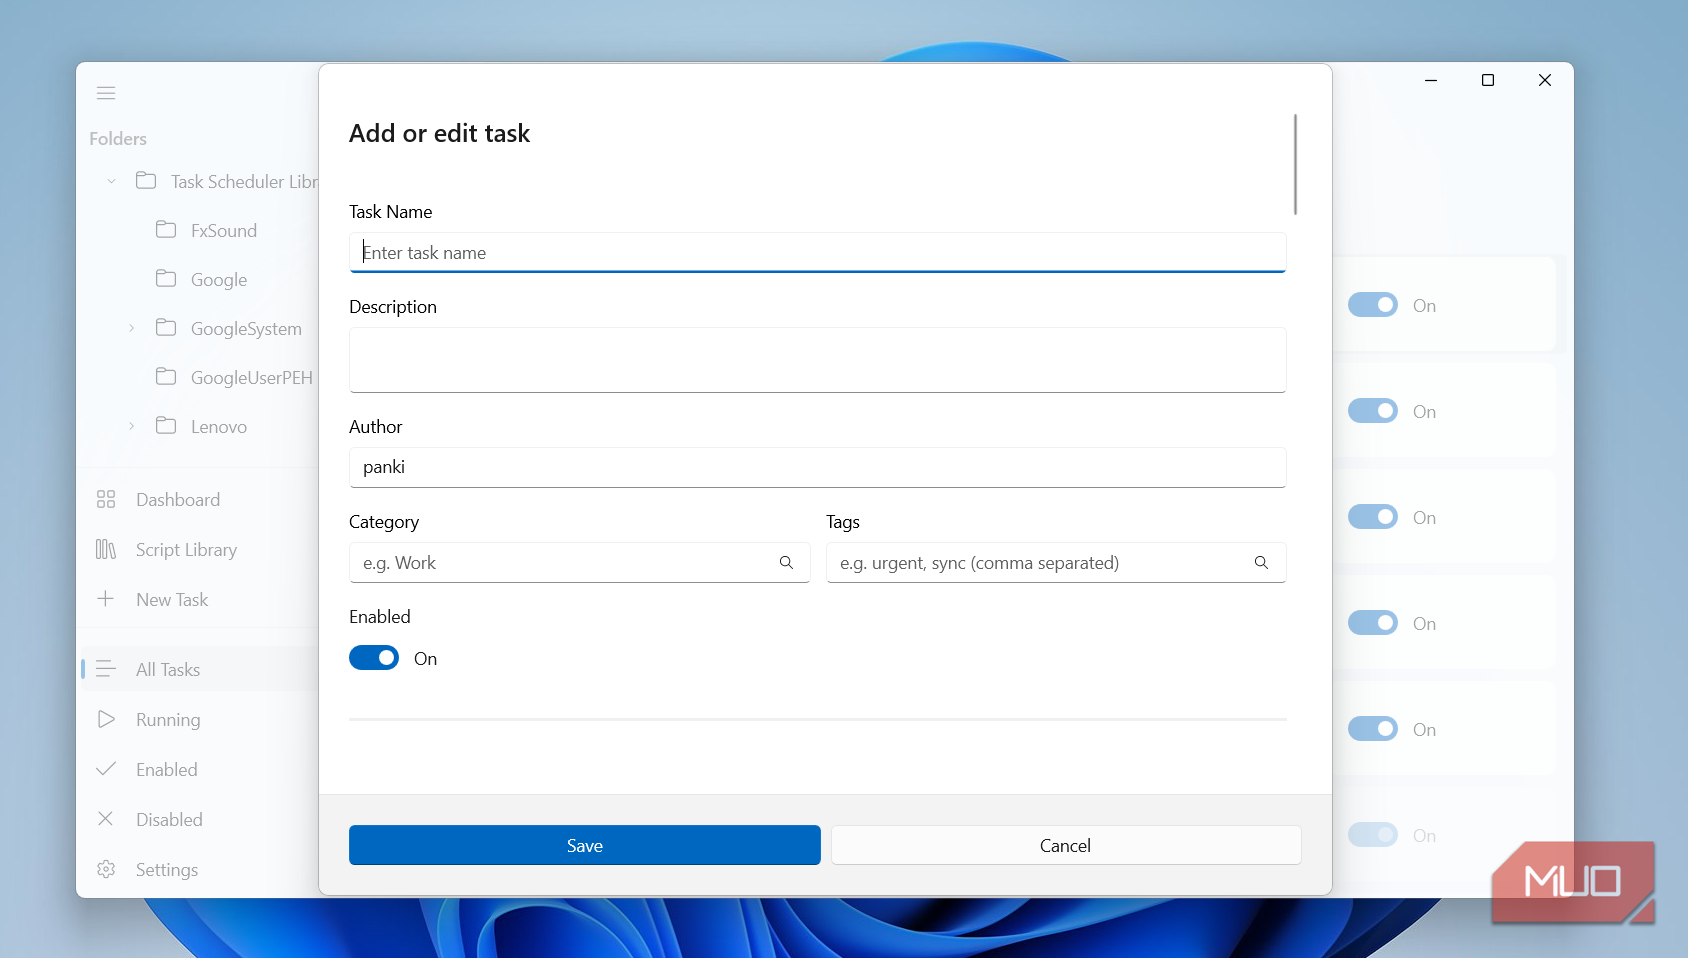Filter to Enabled tasks

[x=167, y=769]
